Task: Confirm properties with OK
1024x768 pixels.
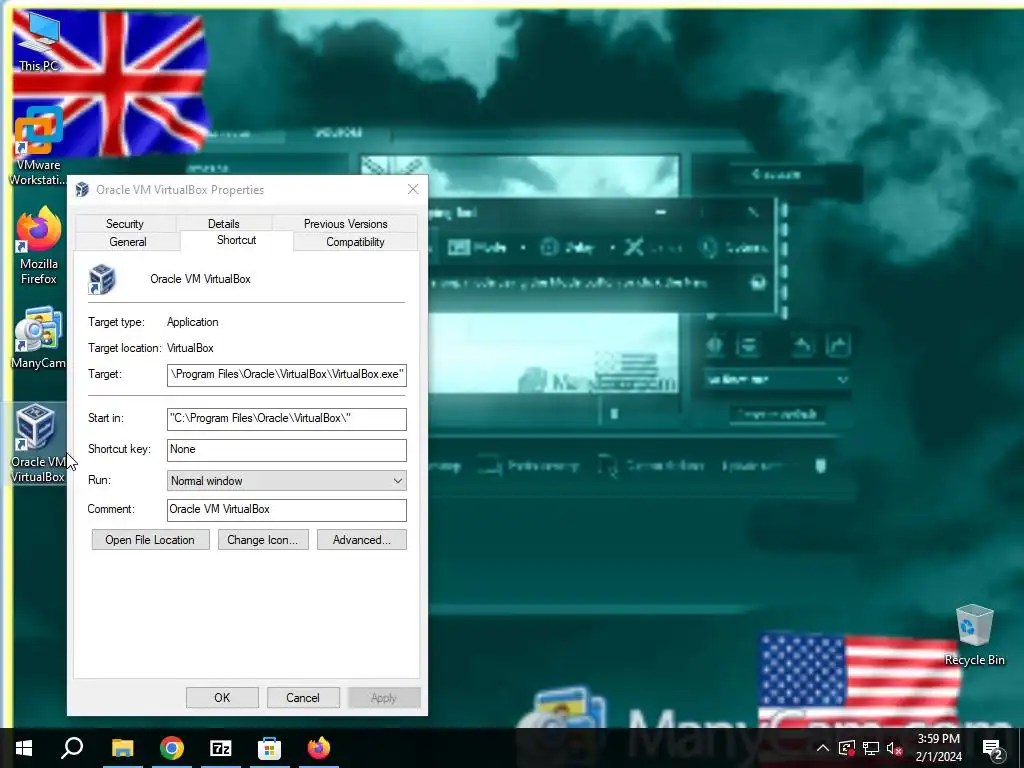Action: (222, 697)
